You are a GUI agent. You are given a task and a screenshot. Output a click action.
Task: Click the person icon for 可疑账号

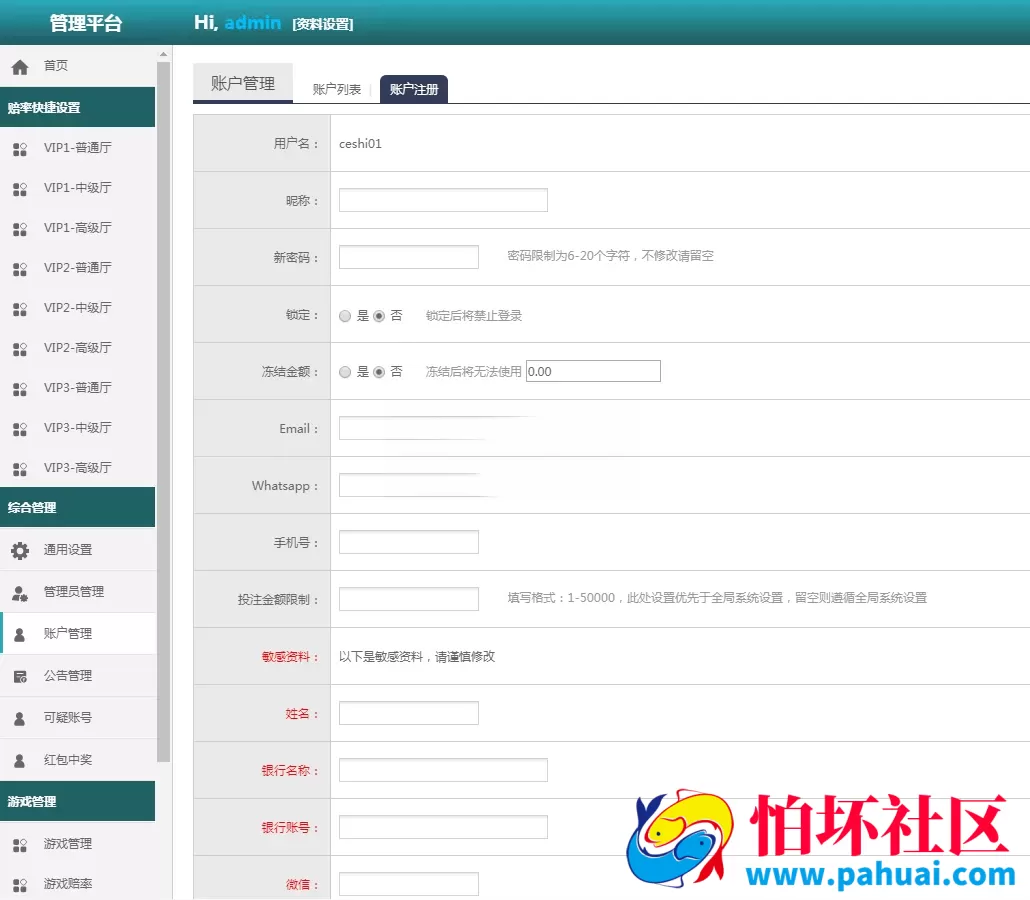pos(20,719)
